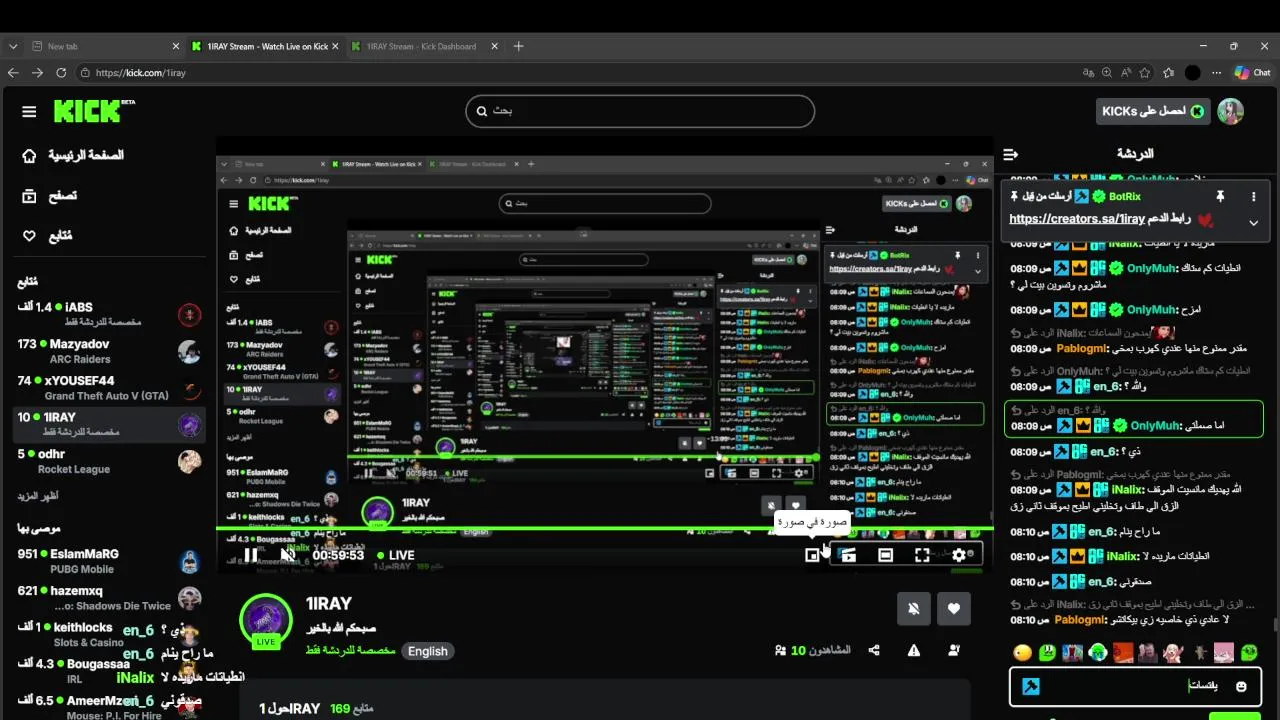Share the 1IRAY stream
This screenshot has height=720, width=1280.
(x=875, y=650)
